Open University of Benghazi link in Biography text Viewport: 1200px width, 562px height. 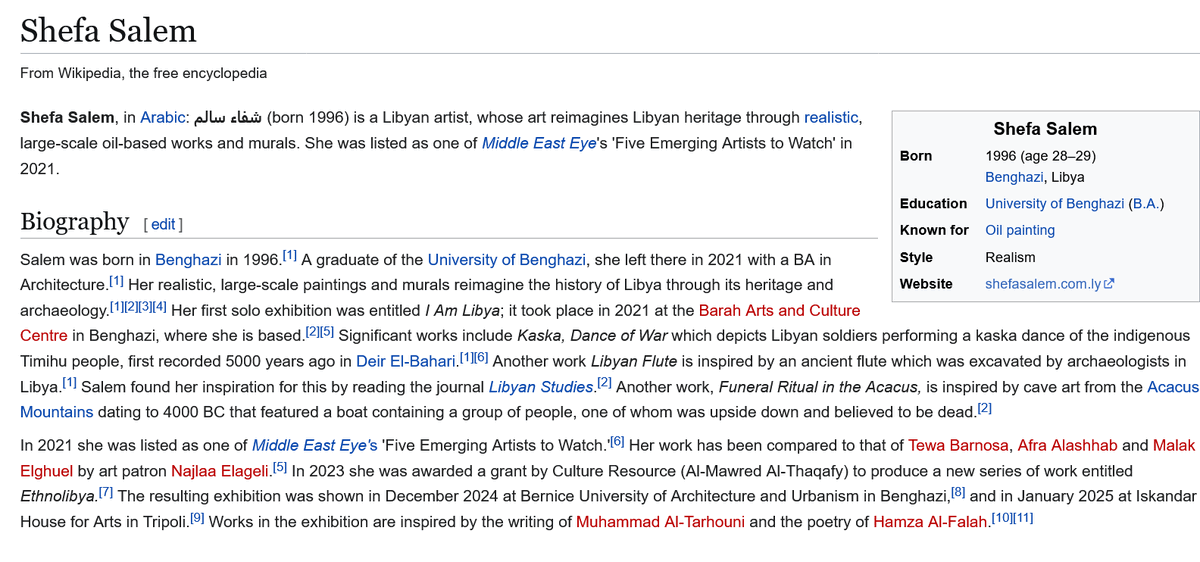tap(506, 260)
